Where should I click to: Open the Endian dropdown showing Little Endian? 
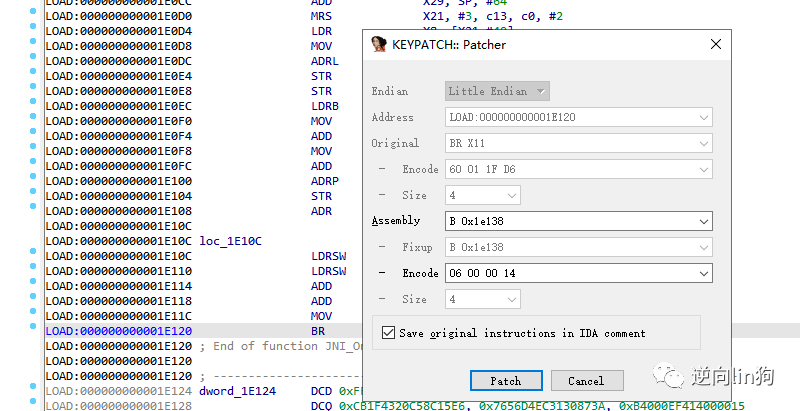pos(541,91)
